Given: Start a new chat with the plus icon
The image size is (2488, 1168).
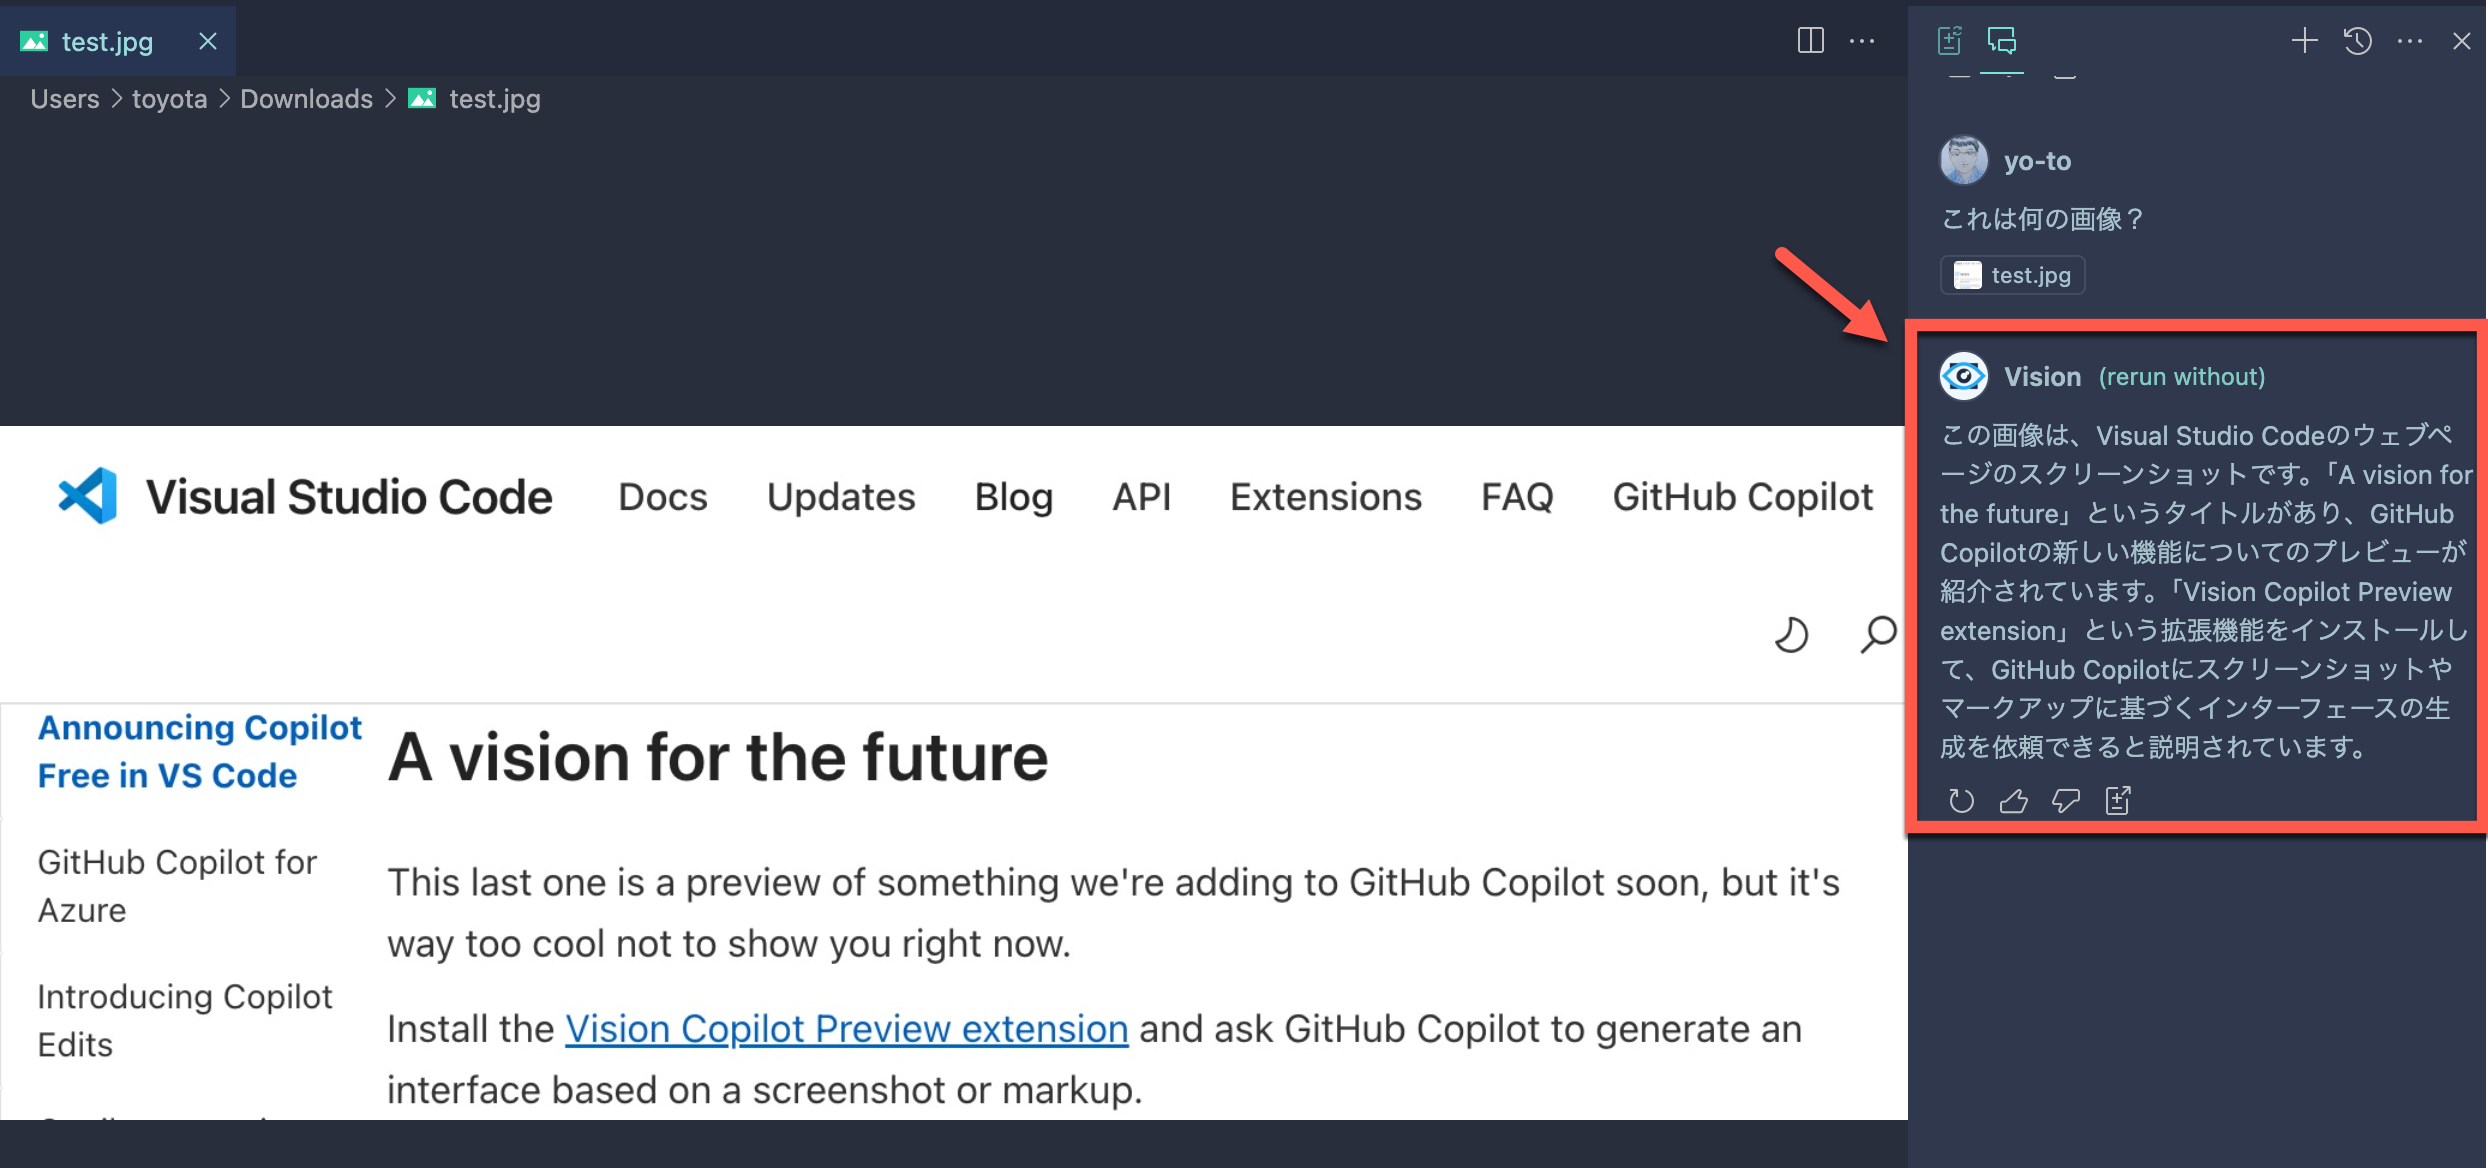Looking at the screenshot, I should (2304, 41).
